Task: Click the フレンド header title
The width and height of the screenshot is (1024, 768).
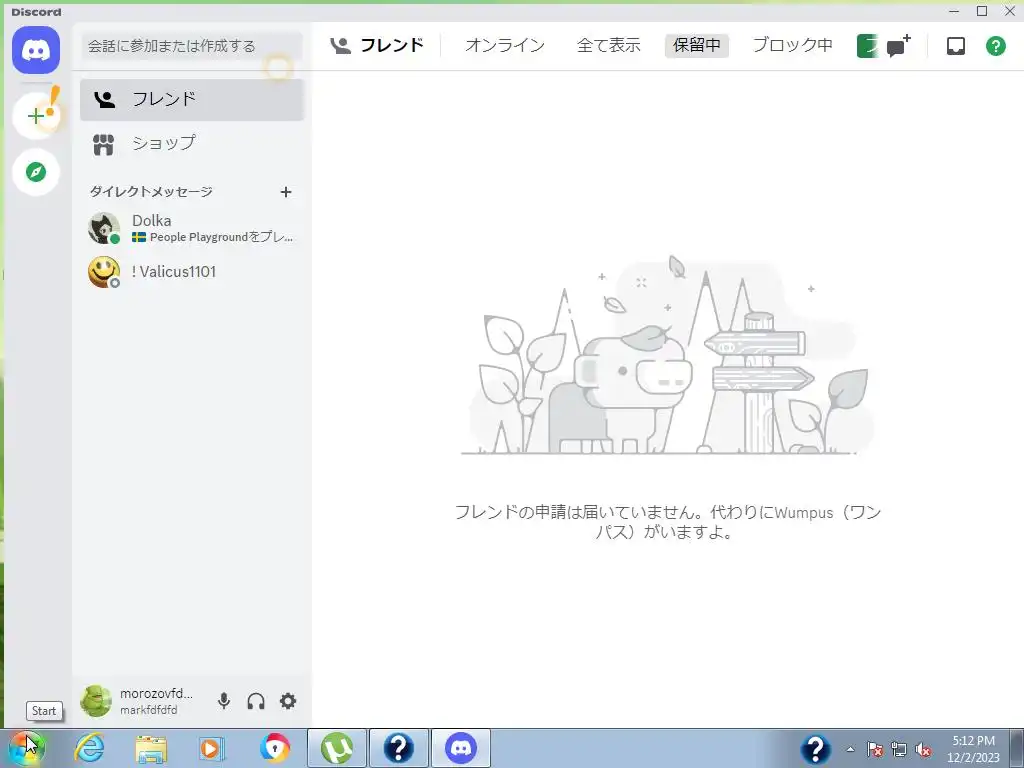Action: [x=392, y=46]
